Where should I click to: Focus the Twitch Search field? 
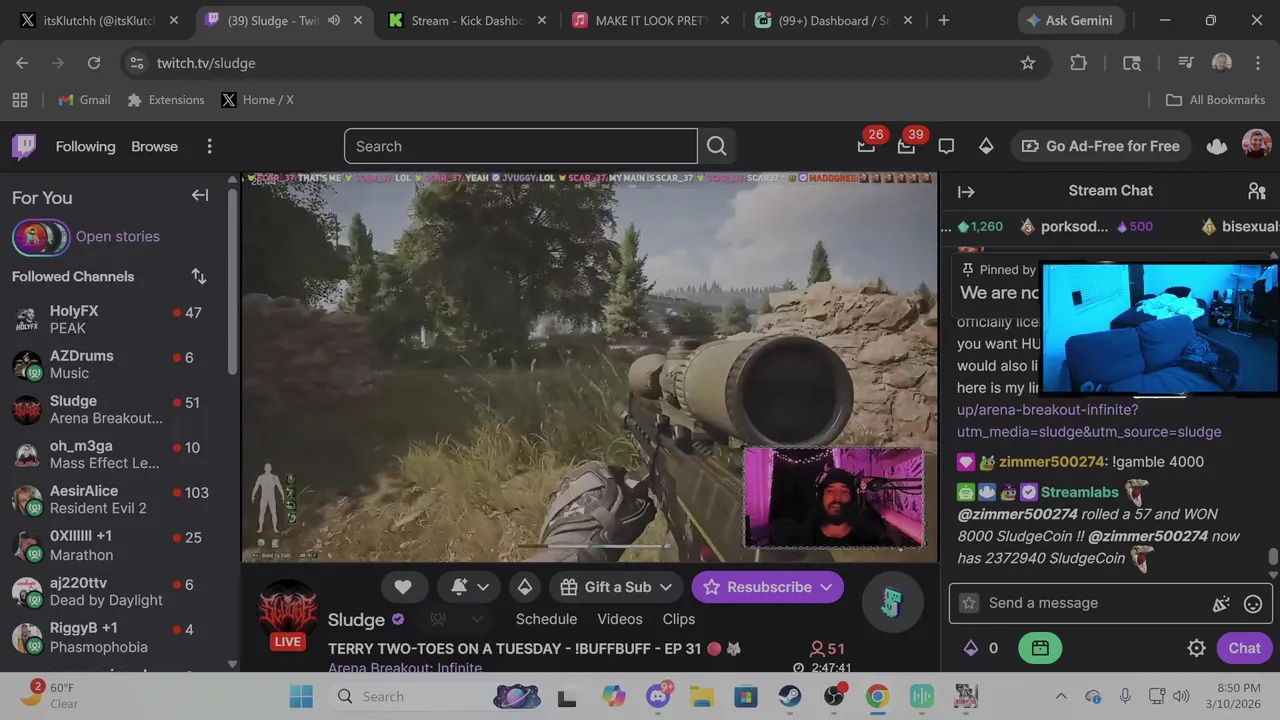click(x=520, y=146)
